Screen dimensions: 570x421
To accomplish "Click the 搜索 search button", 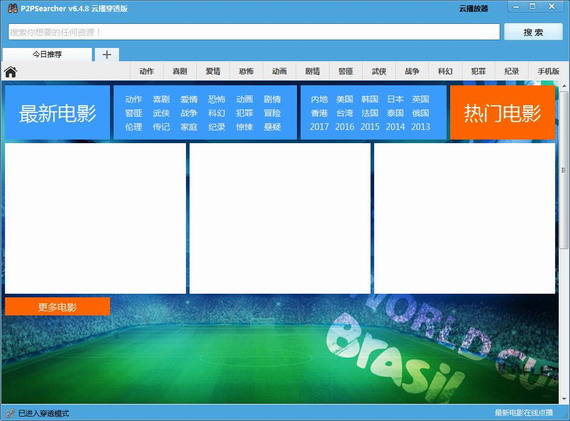I will click(533, 32).
